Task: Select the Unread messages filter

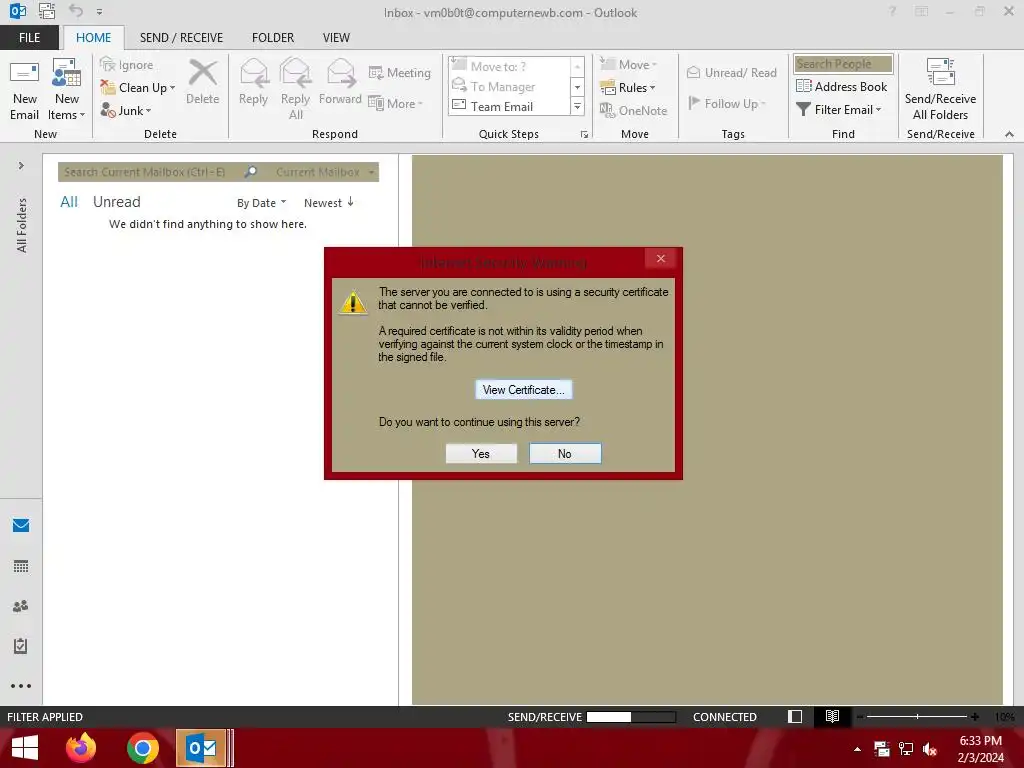Action: tap(116, 202)
